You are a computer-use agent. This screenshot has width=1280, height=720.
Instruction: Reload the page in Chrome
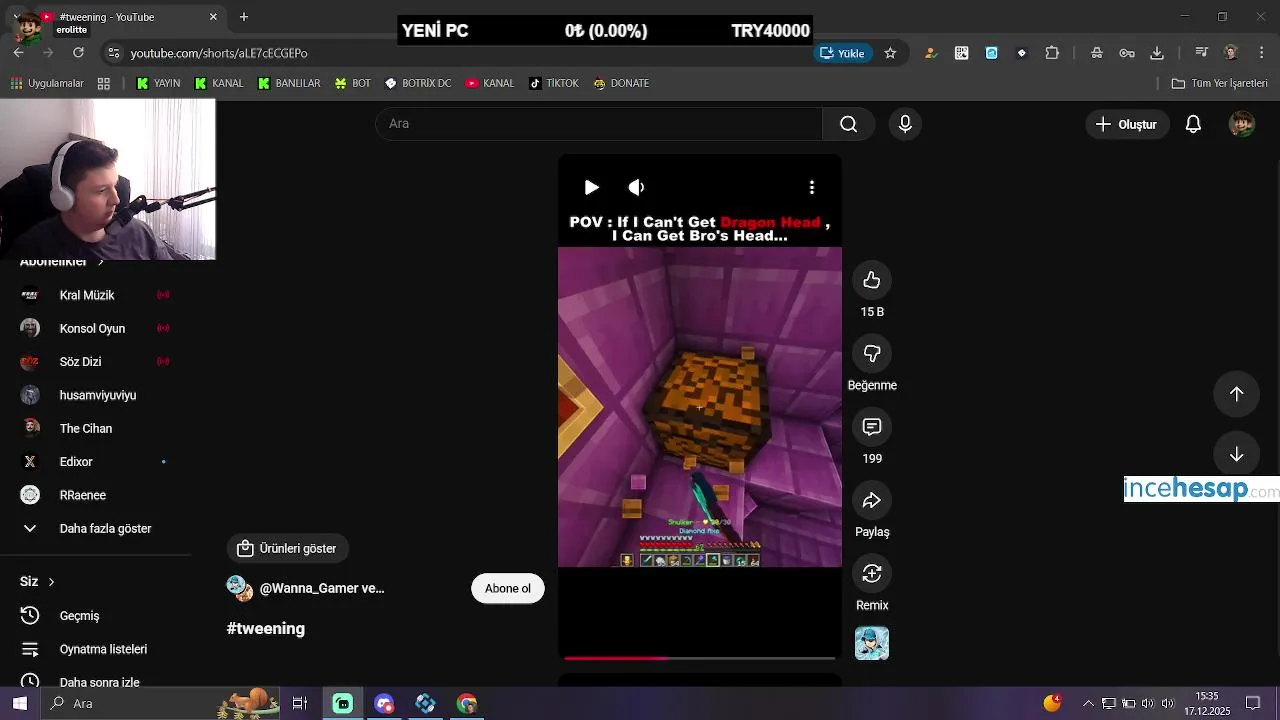point(78,53)
